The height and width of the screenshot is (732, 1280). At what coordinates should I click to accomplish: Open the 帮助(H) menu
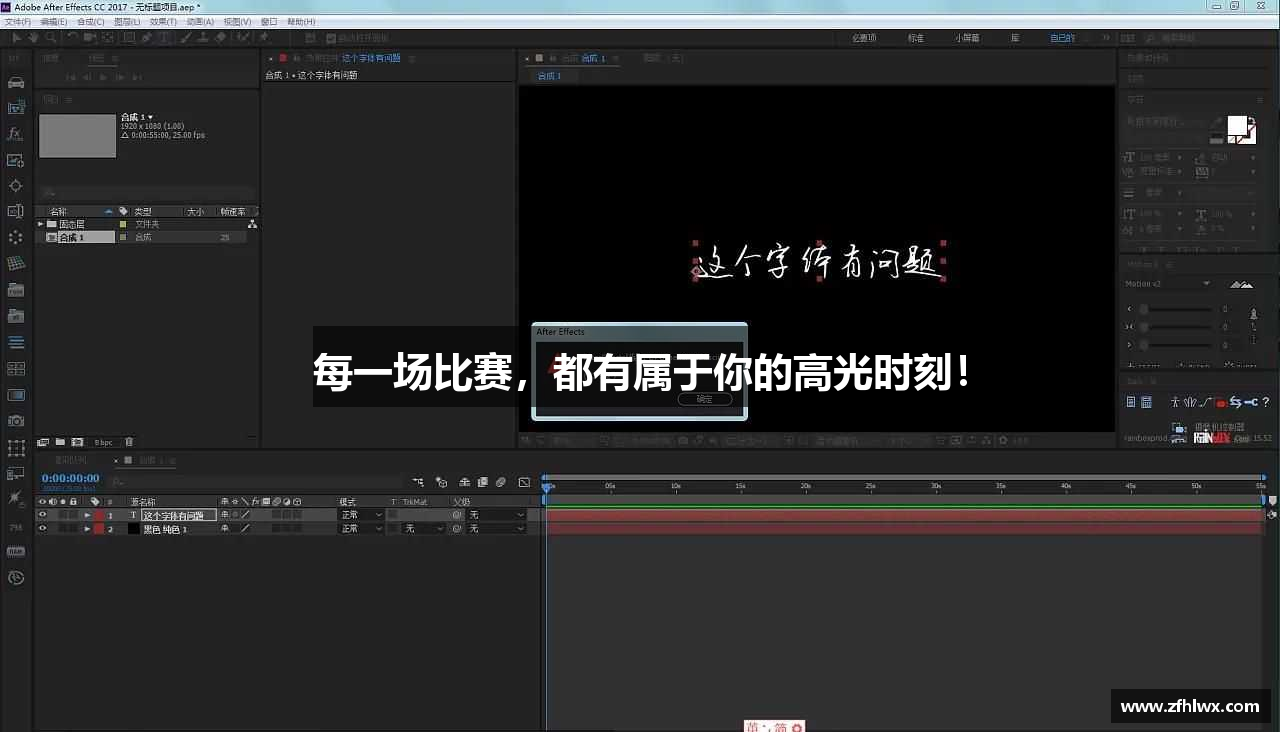coord(301,21)
